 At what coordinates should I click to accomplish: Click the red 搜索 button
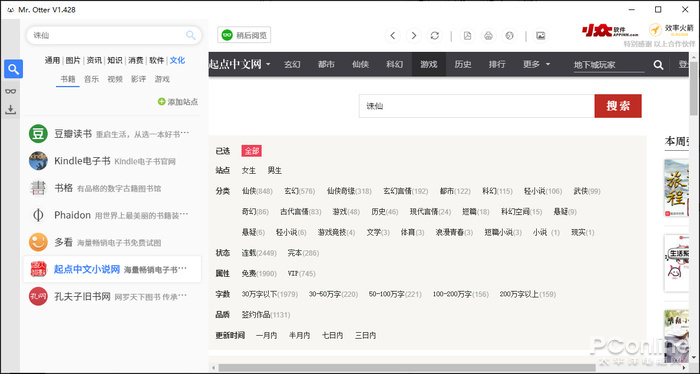618,106
